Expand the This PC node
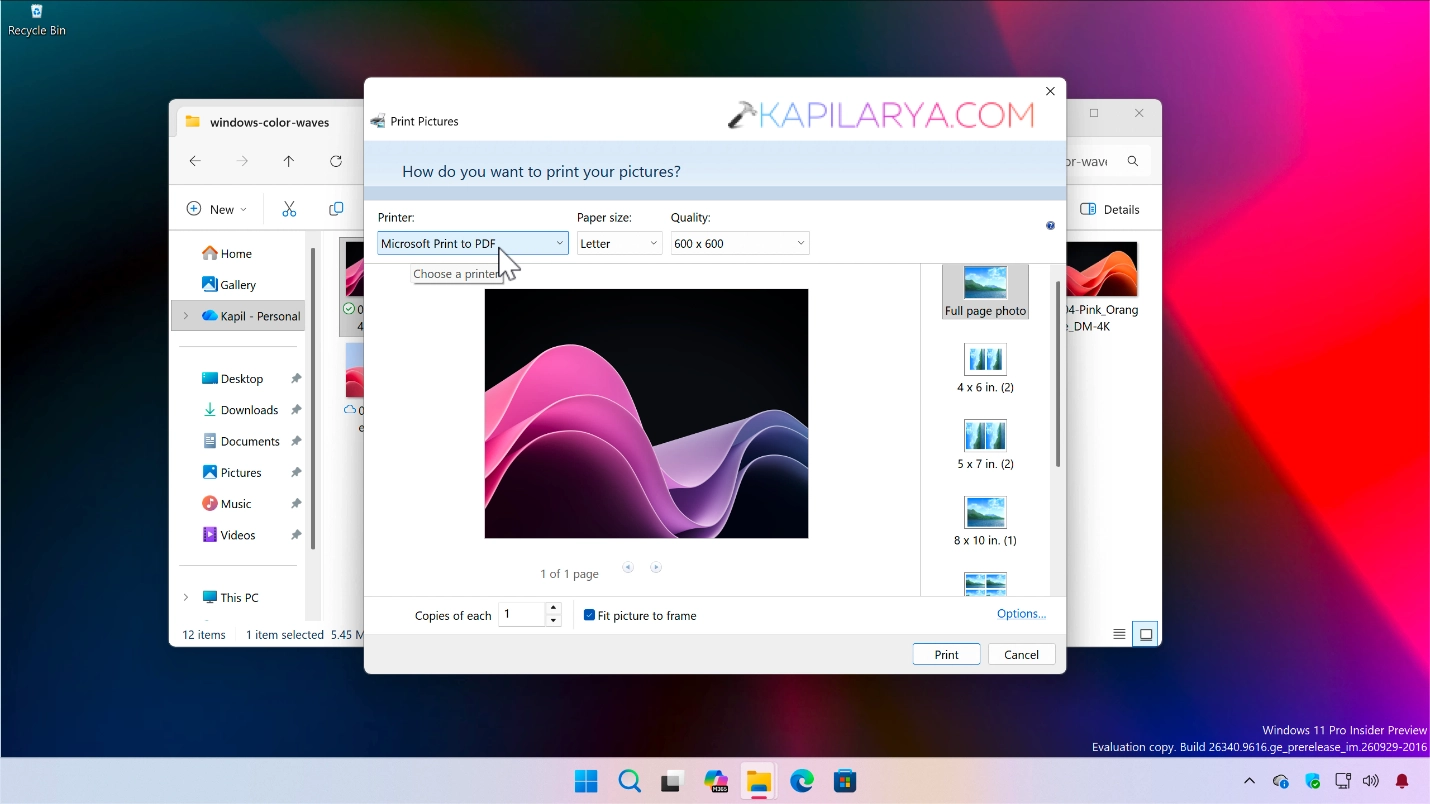Viewport: 1430px width, 804px height. (x=185, y=597)
